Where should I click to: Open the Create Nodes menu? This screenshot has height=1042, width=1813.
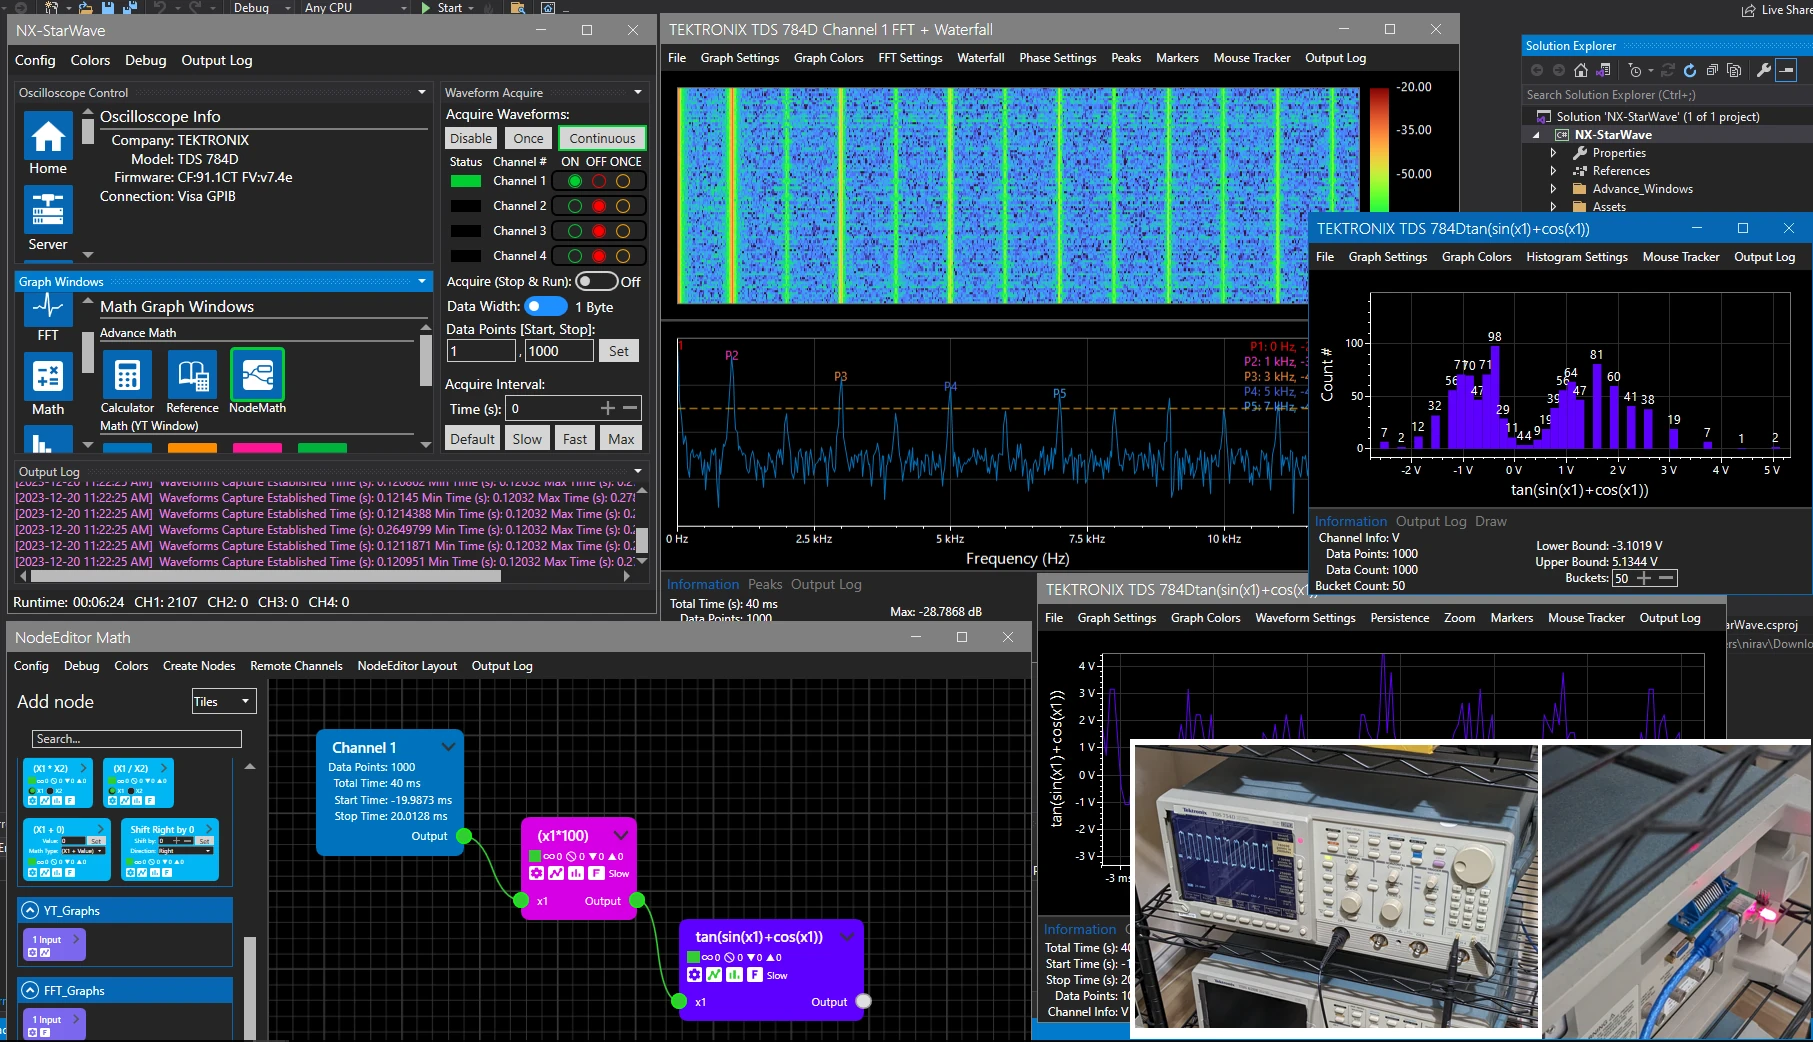199,666
